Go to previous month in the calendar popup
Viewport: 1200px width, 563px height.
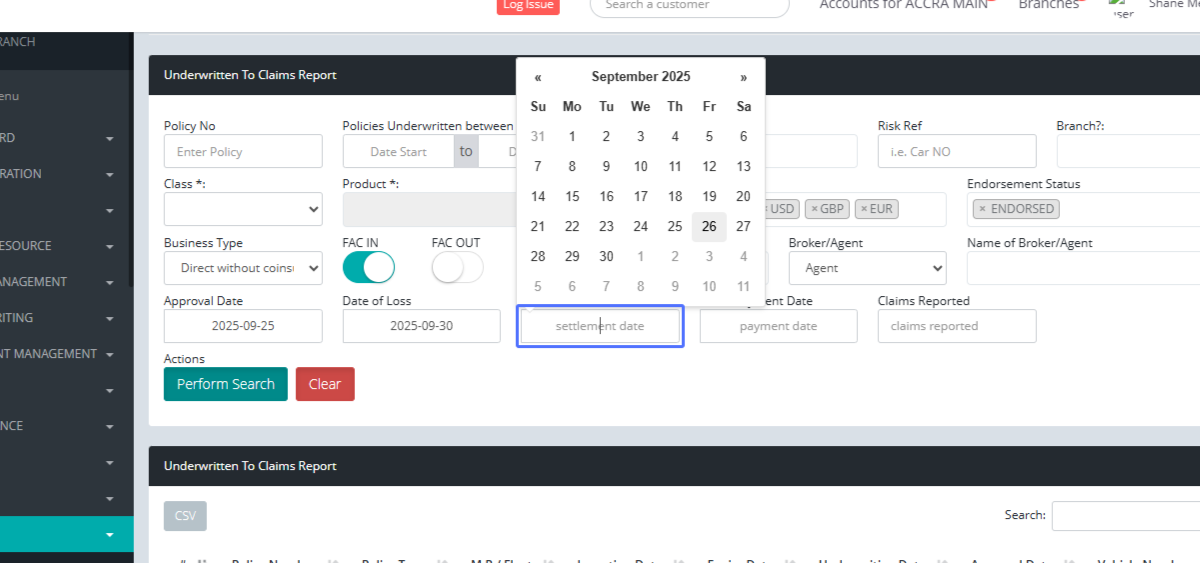(538, 77)
